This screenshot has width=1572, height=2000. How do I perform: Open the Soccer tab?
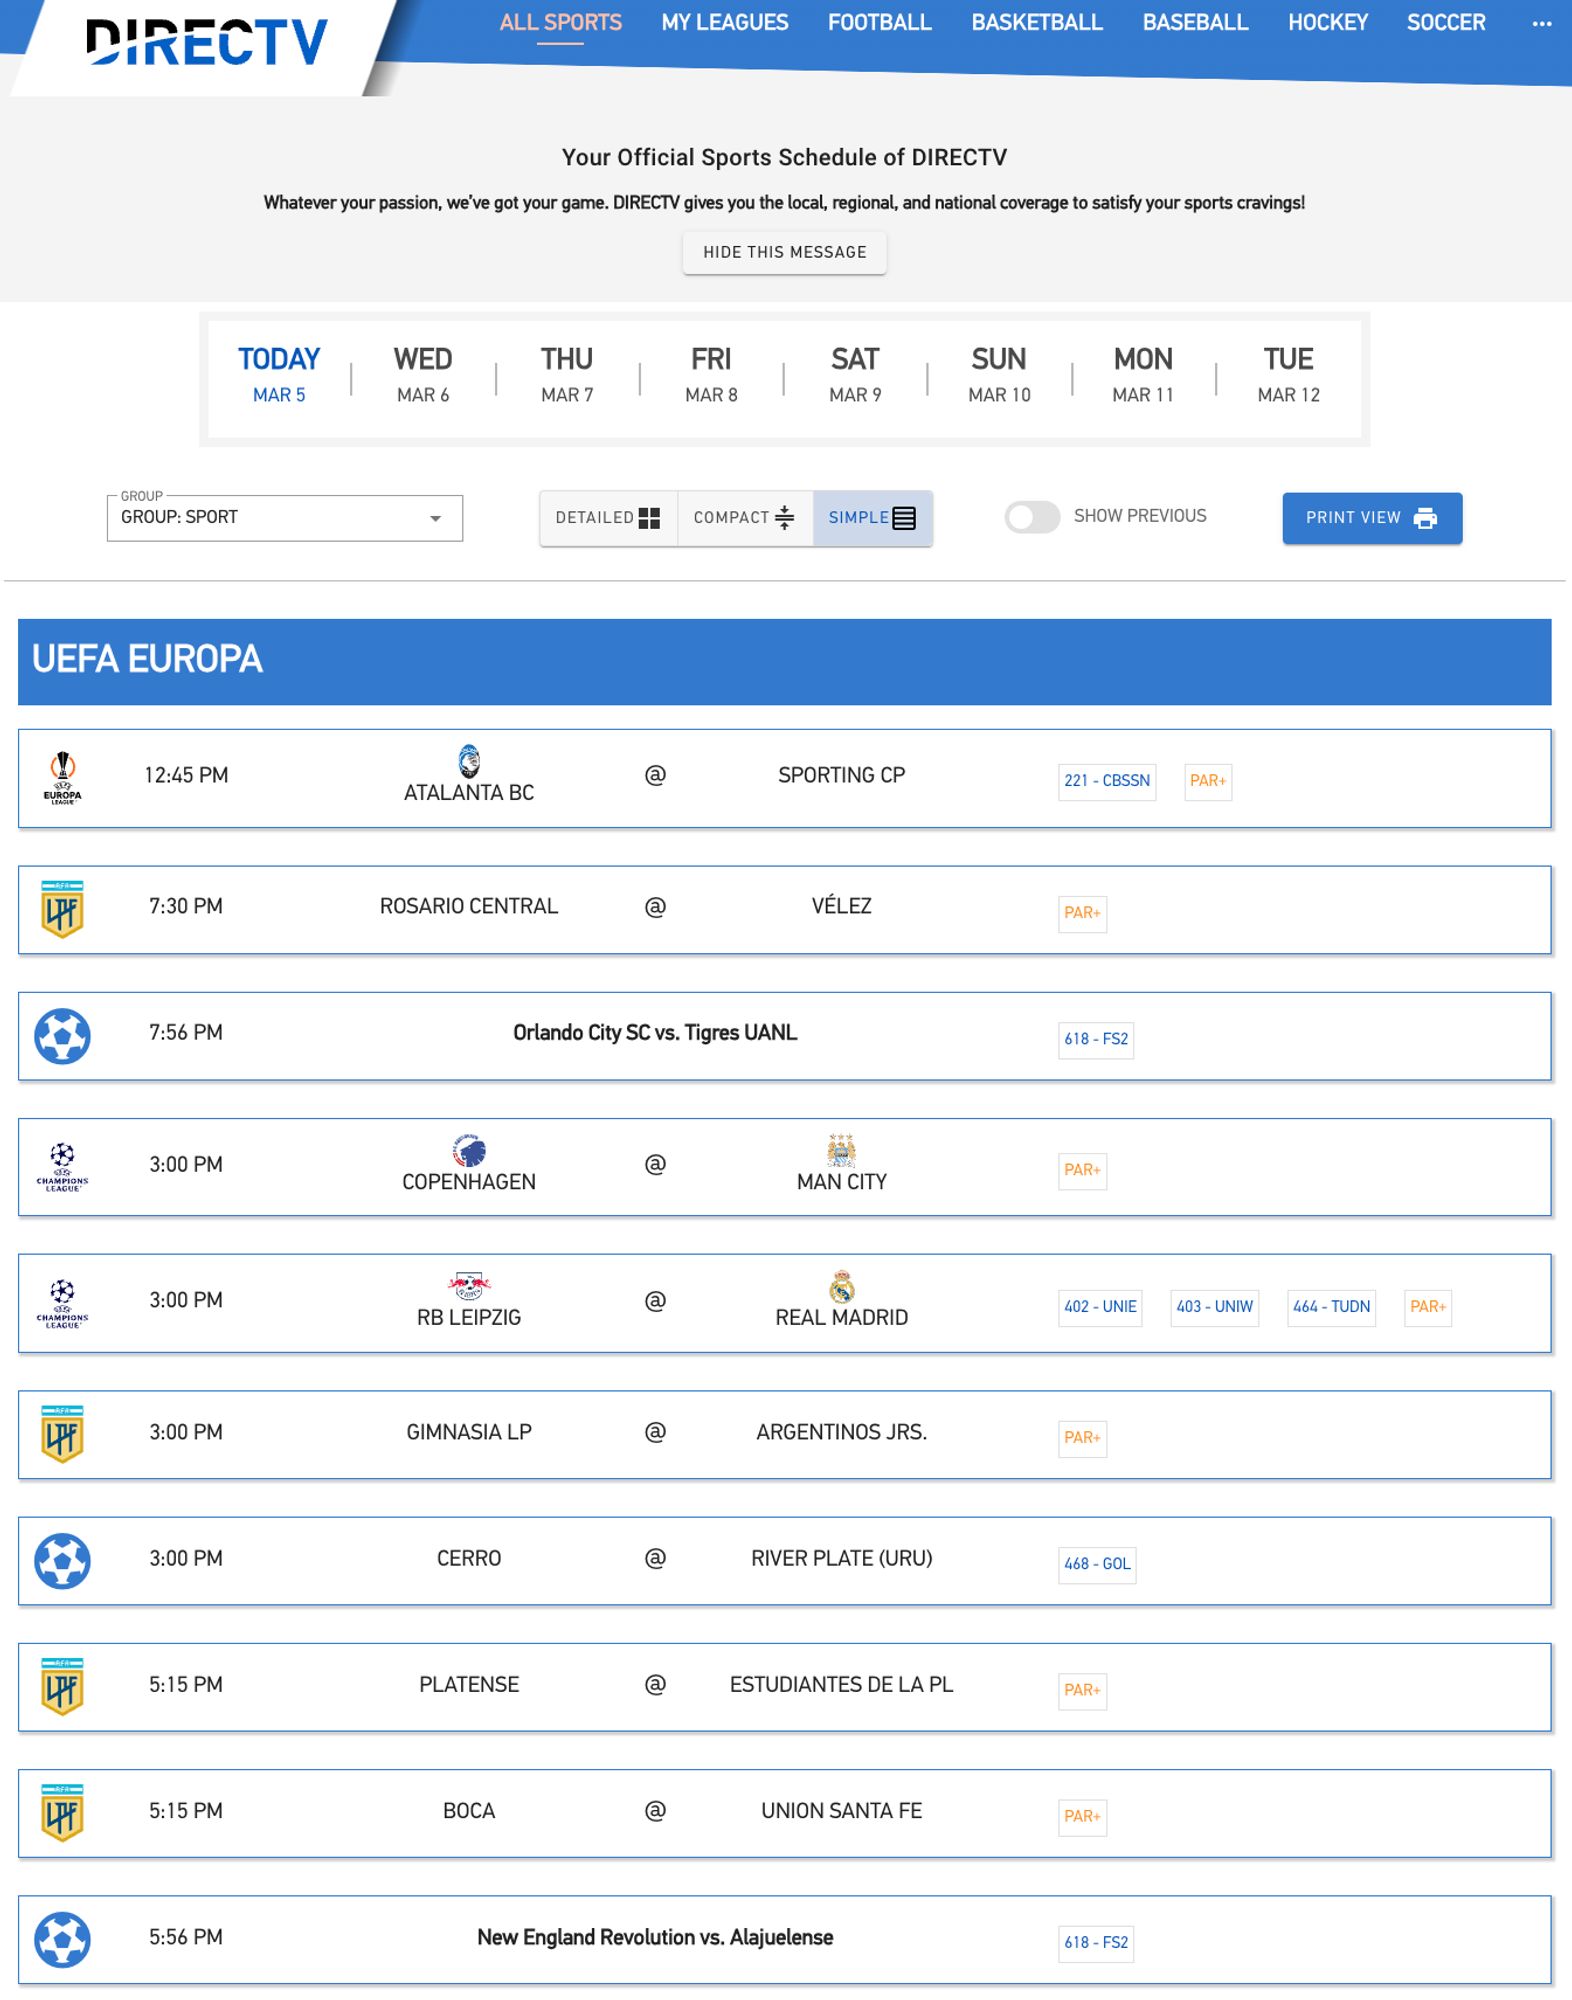point(1446,23)
